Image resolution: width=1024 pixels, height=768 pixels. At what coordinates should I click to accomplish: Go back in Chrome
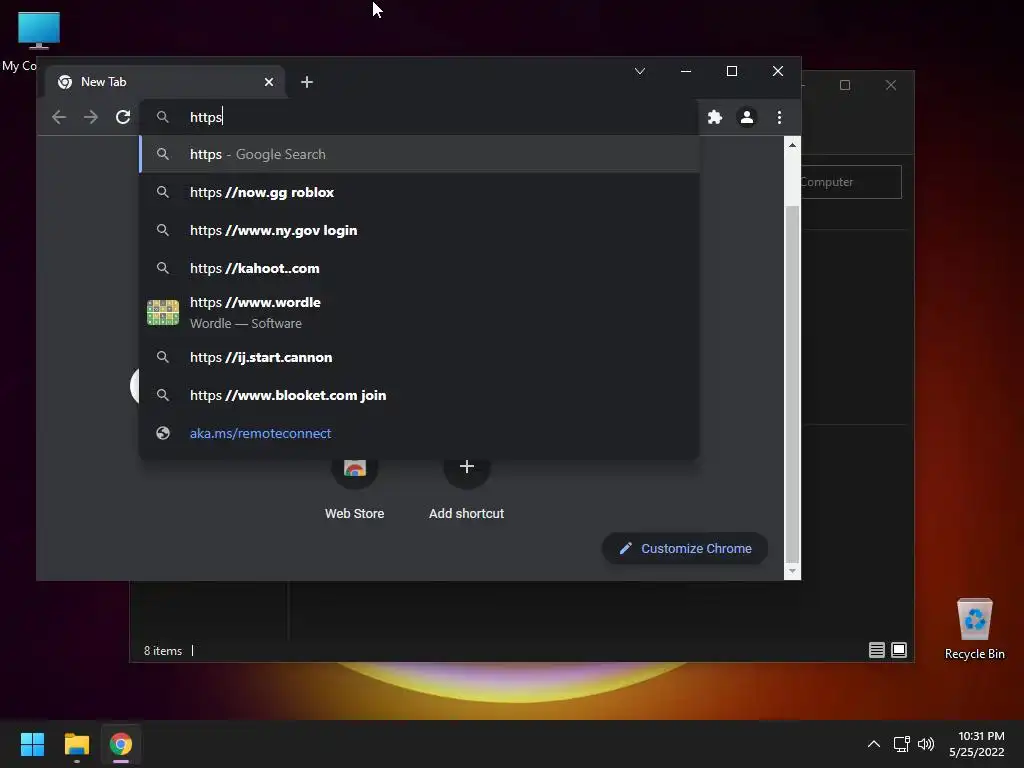tap(59, 117)
